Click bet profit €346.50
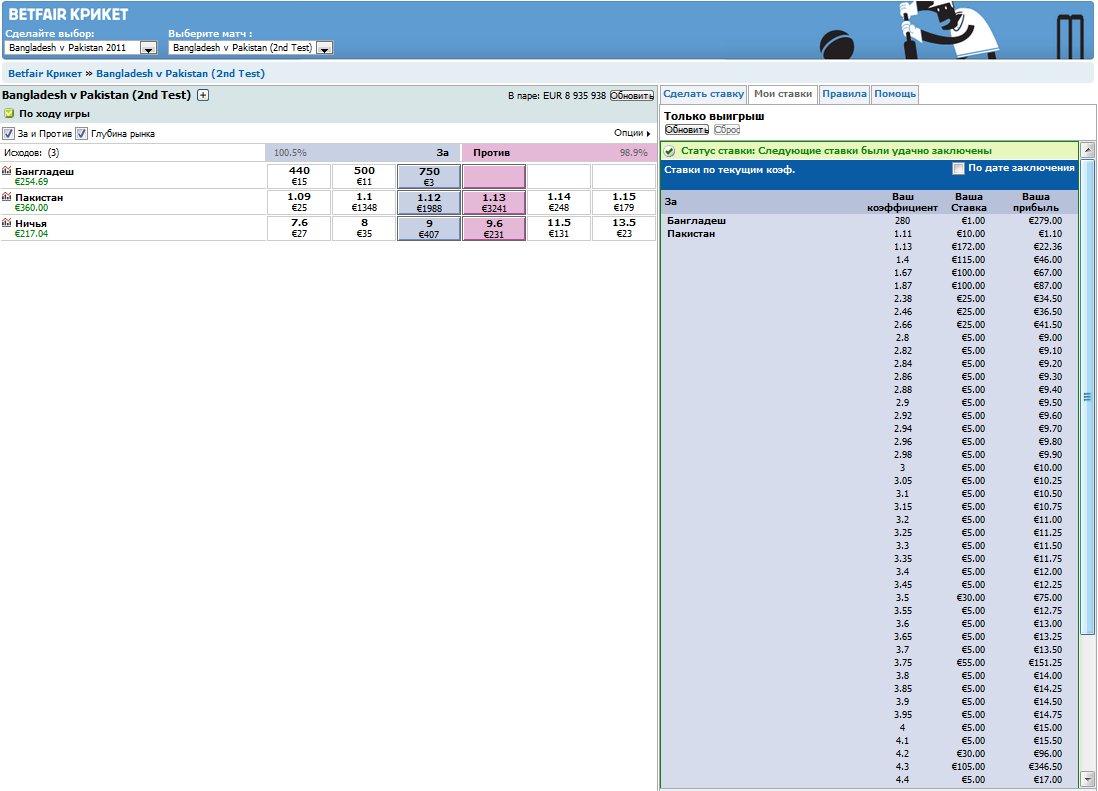 (1043, 766)
